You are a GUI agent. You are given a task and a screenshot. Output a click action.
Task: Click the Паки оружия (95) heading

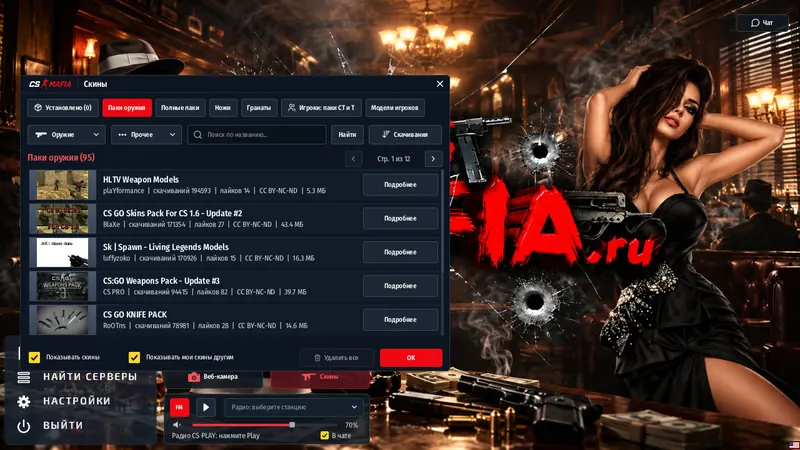click(x=61, y=157)
